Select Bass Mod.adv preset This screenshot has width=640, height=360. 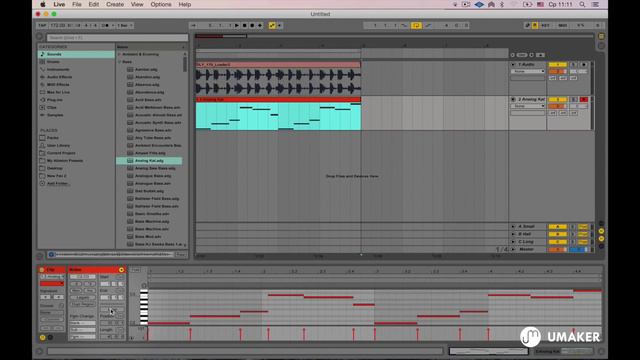[149, 237]
